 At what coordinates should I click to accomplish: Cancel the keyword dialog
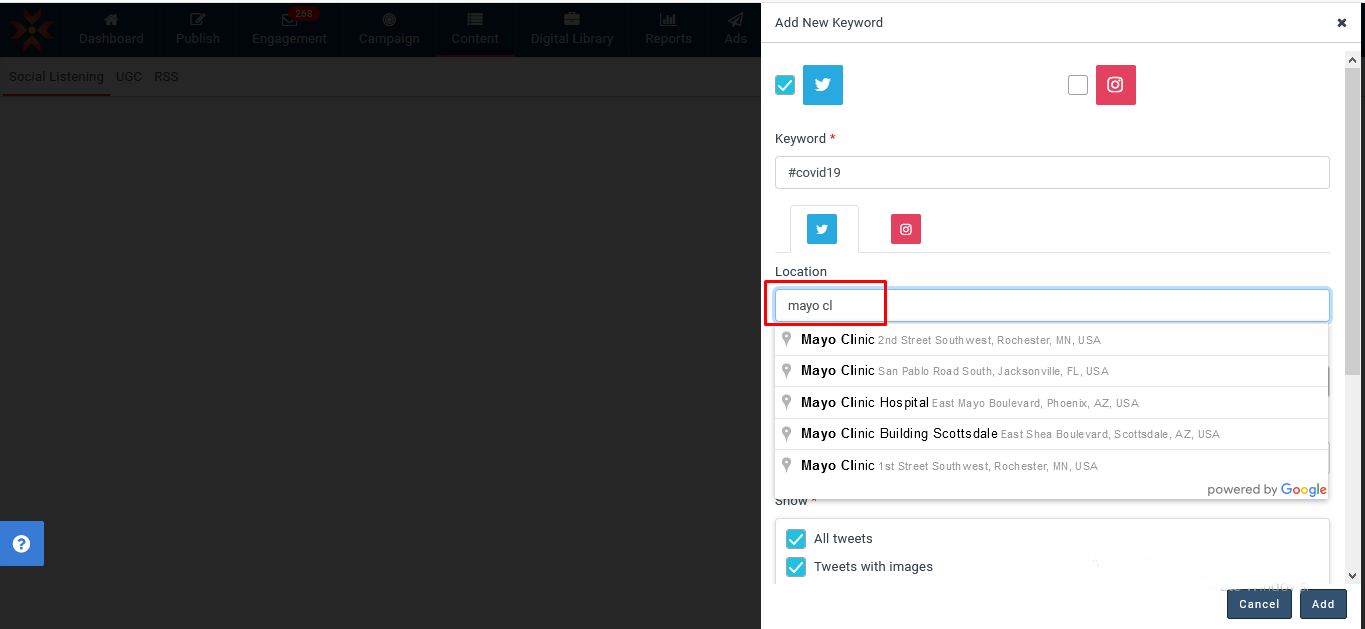coord(1258,604)
